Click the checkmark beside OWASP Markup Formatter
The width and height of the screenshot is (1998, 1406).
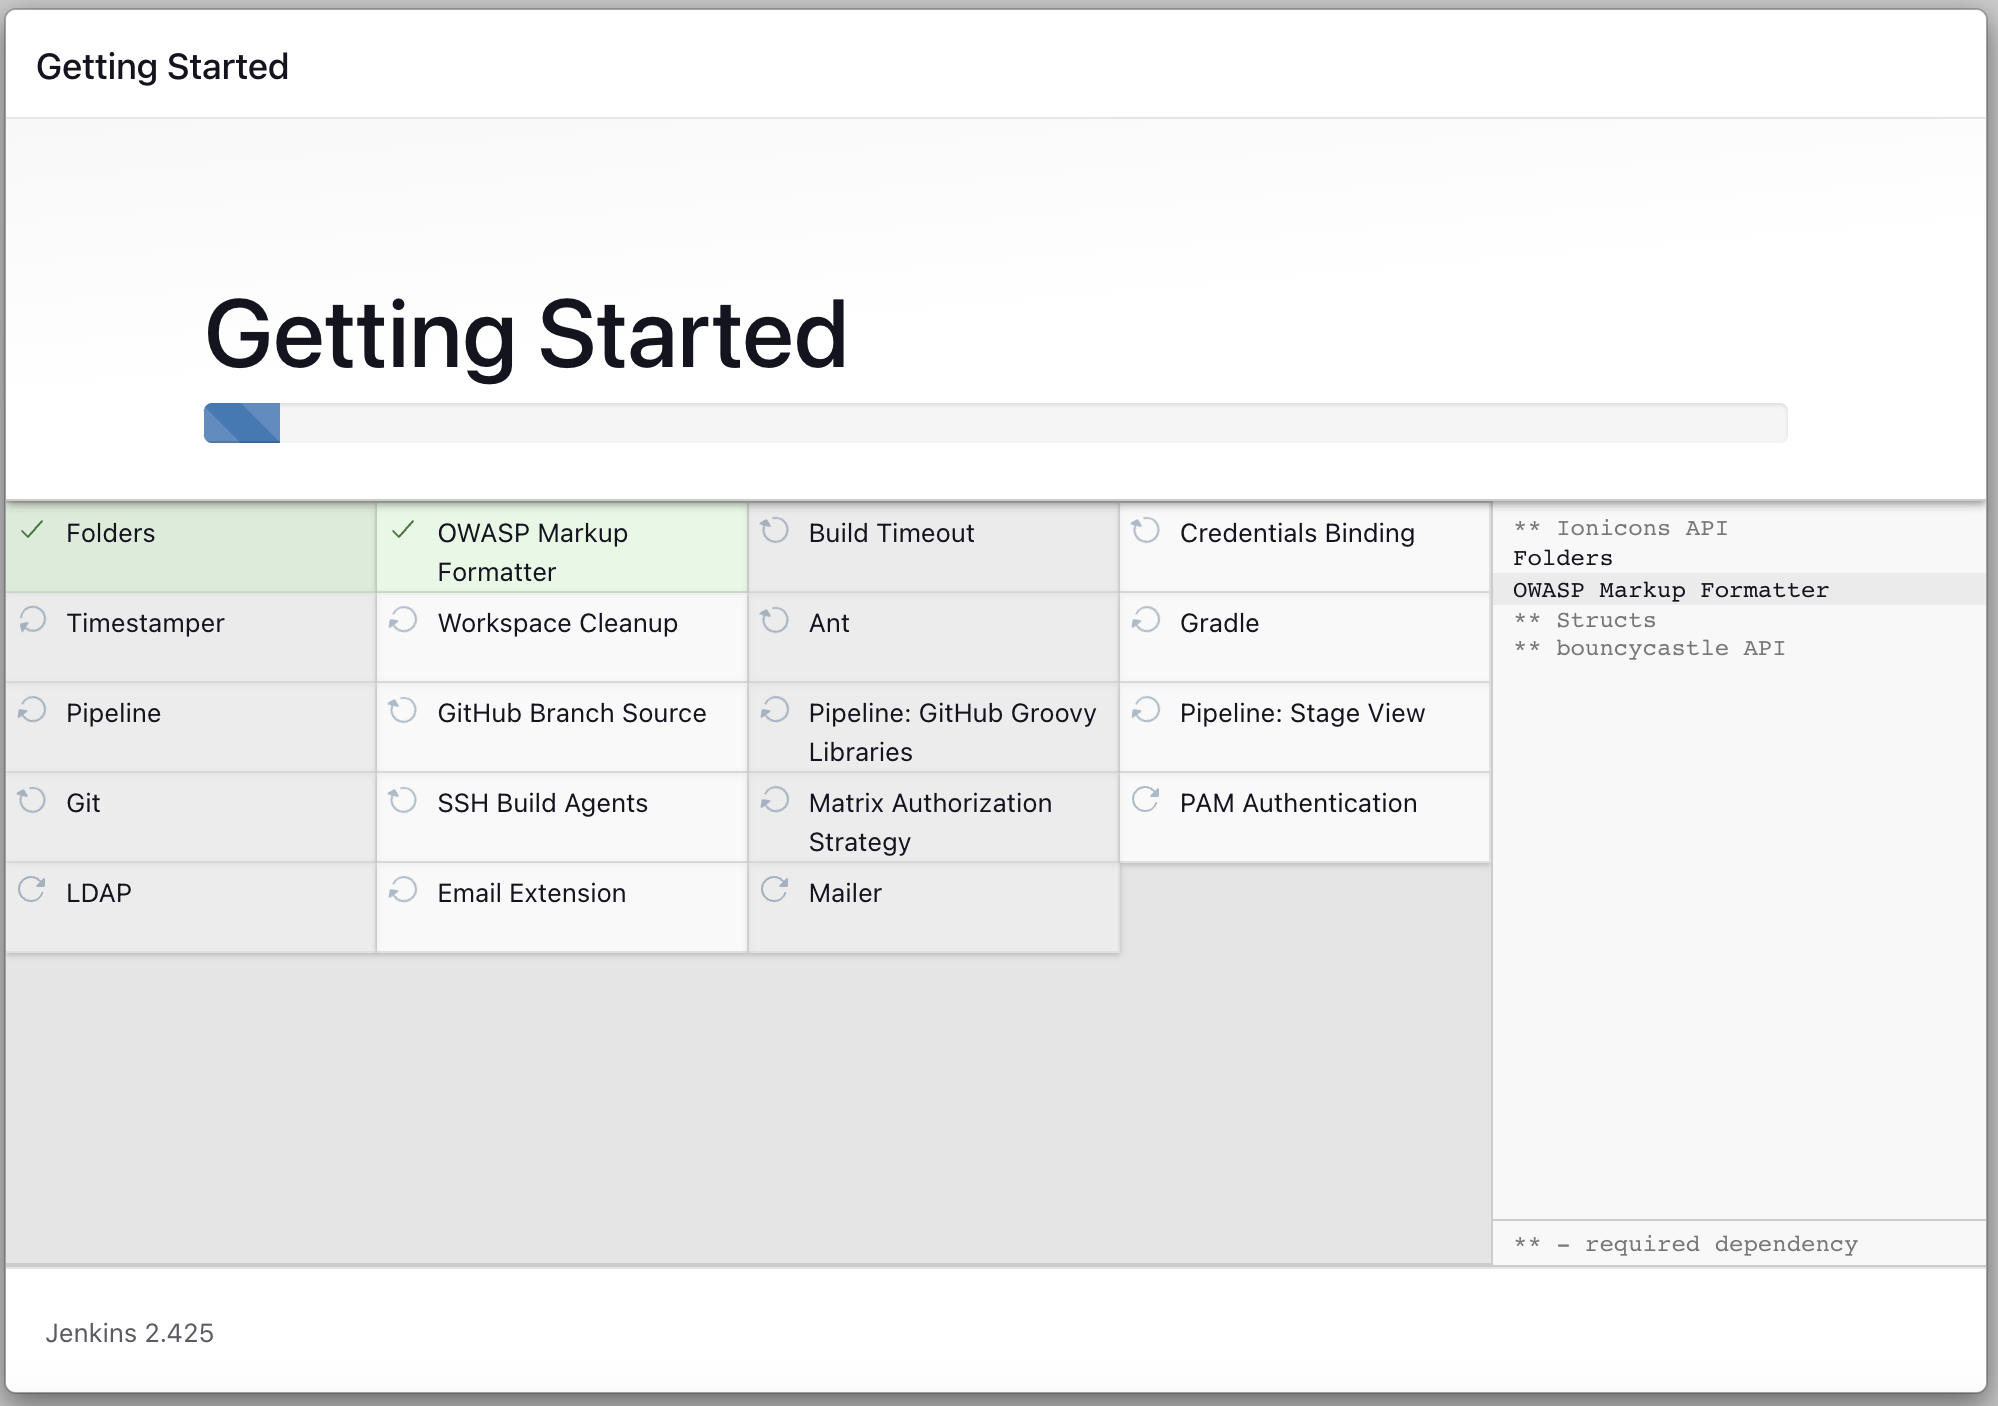click(x=403, y=530)
